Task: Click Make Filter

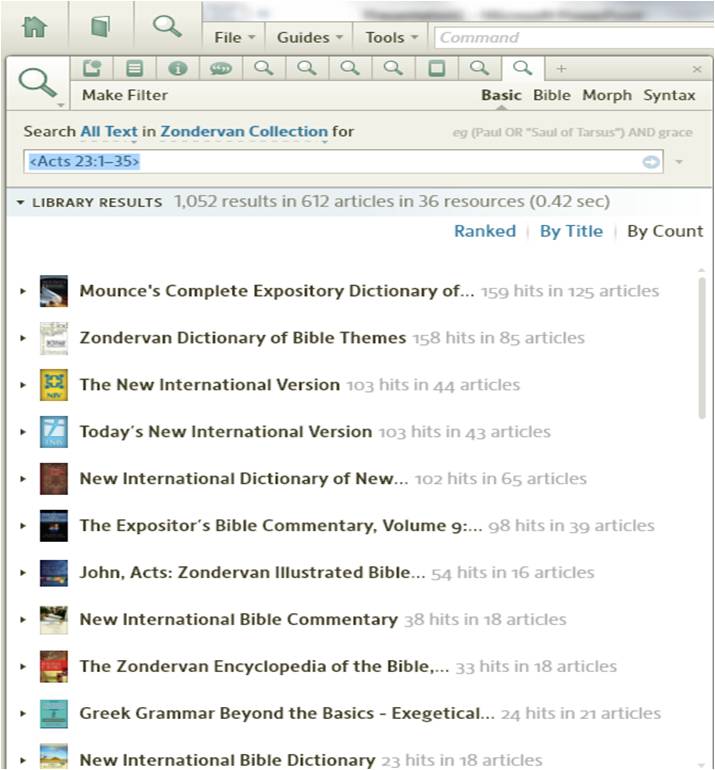Action: pyautogui.click(x=125, y=95)
